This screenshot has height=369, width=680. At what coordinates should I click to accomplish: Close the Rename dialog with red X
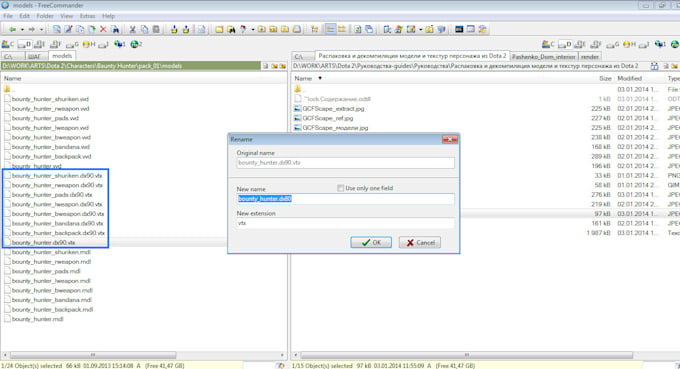click(x=450, y=139)
